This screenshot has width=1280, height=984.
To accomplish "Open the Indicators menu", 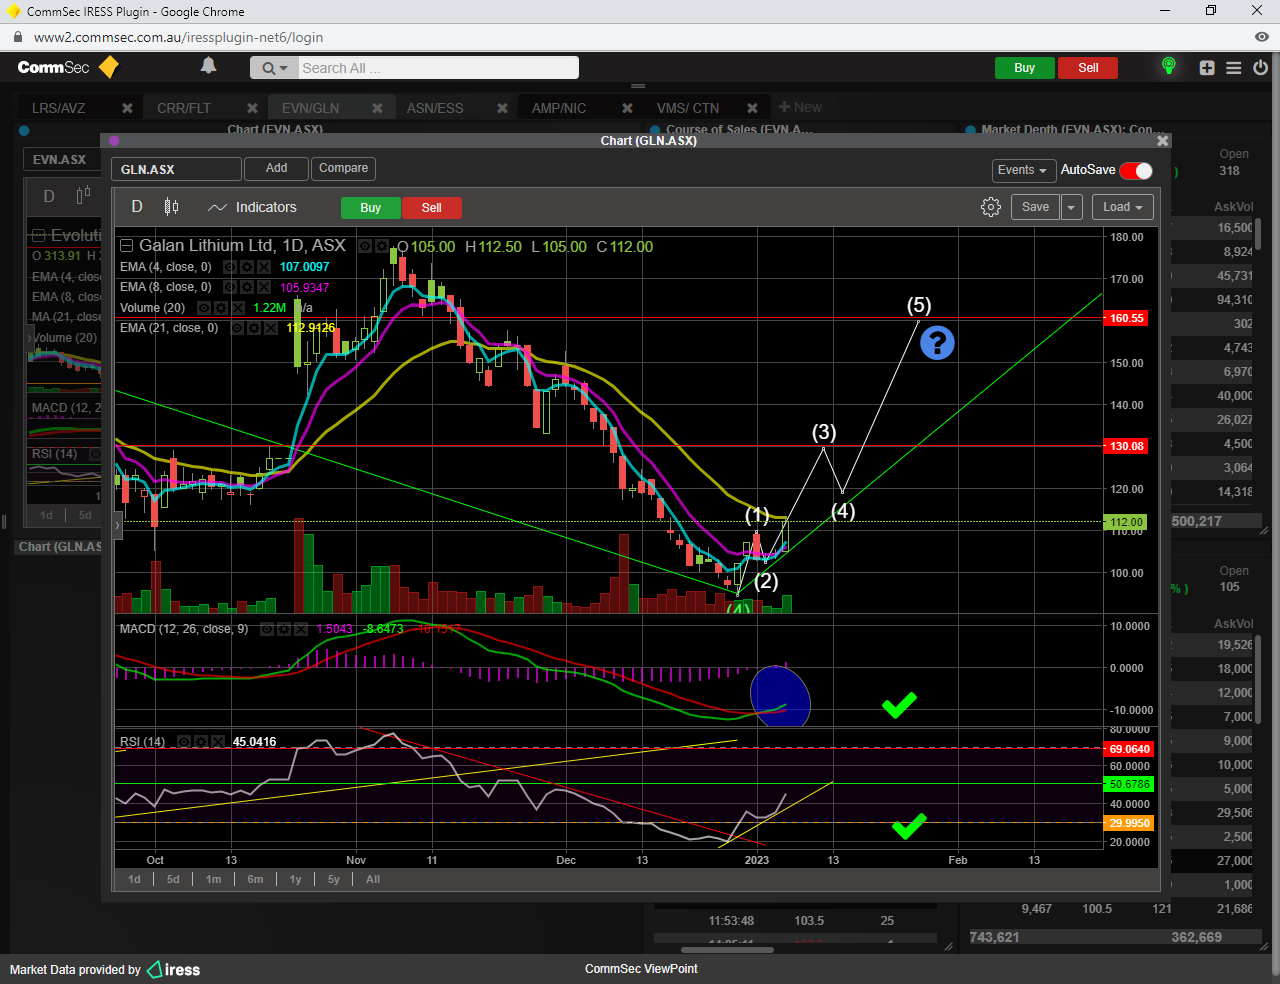I will (x=252, y=207).
